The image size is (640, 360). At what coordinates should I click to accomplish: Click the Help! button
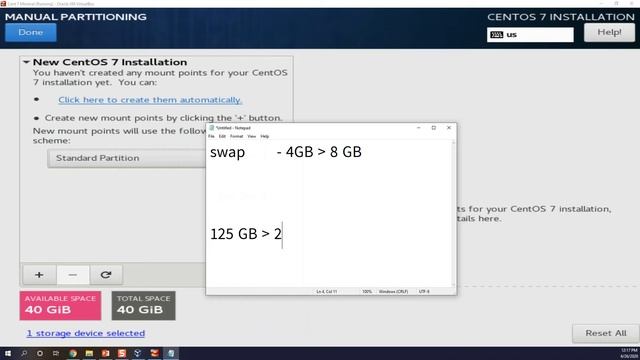(x=609, y=32)
